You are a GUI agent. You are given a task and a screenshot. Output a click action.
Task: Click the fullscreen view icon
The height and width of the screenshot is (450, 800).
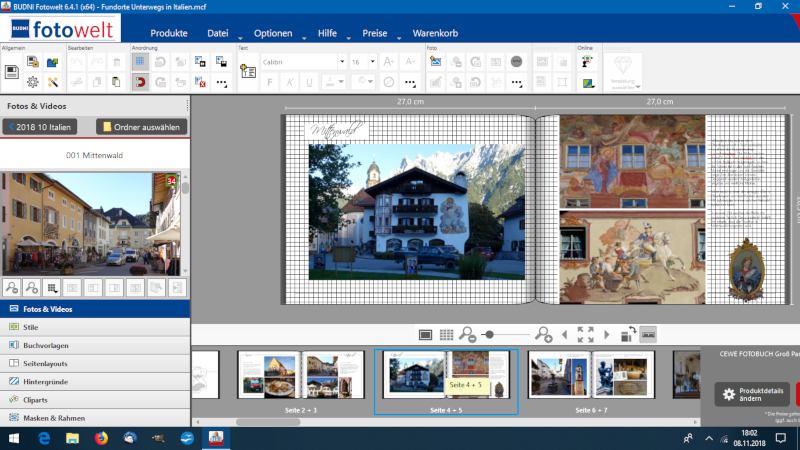coord(586,334)
